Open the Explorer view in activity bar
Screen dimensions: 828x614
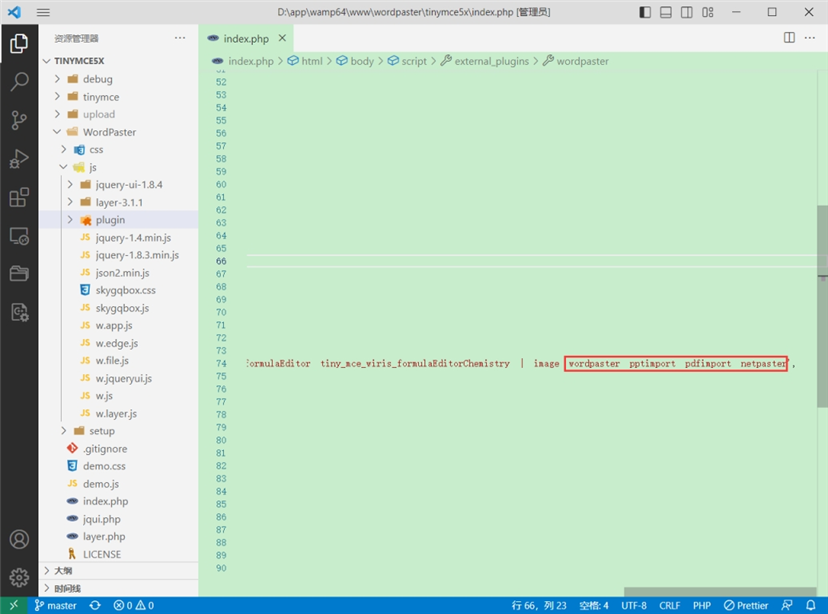point(19,43)
